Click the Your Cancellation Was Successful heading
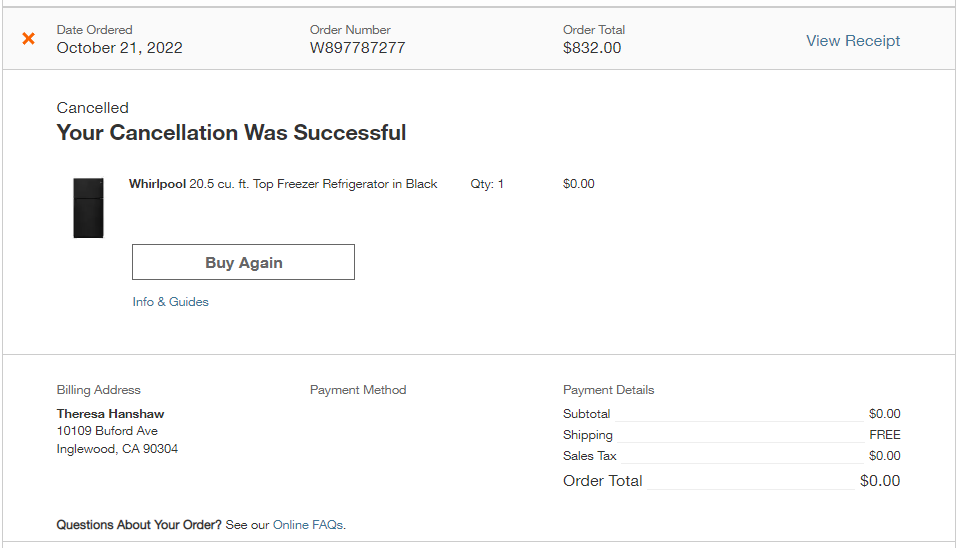 point(231,133)
